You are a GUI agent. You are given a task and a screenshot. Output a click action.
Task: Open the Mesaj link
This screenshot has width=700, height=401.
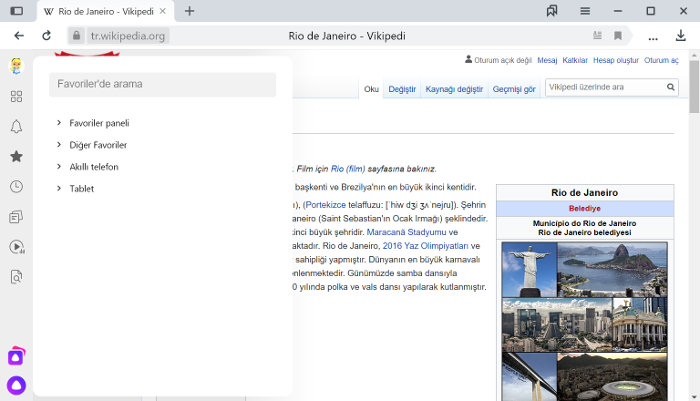pyautogui.click(x=547, y=60)
